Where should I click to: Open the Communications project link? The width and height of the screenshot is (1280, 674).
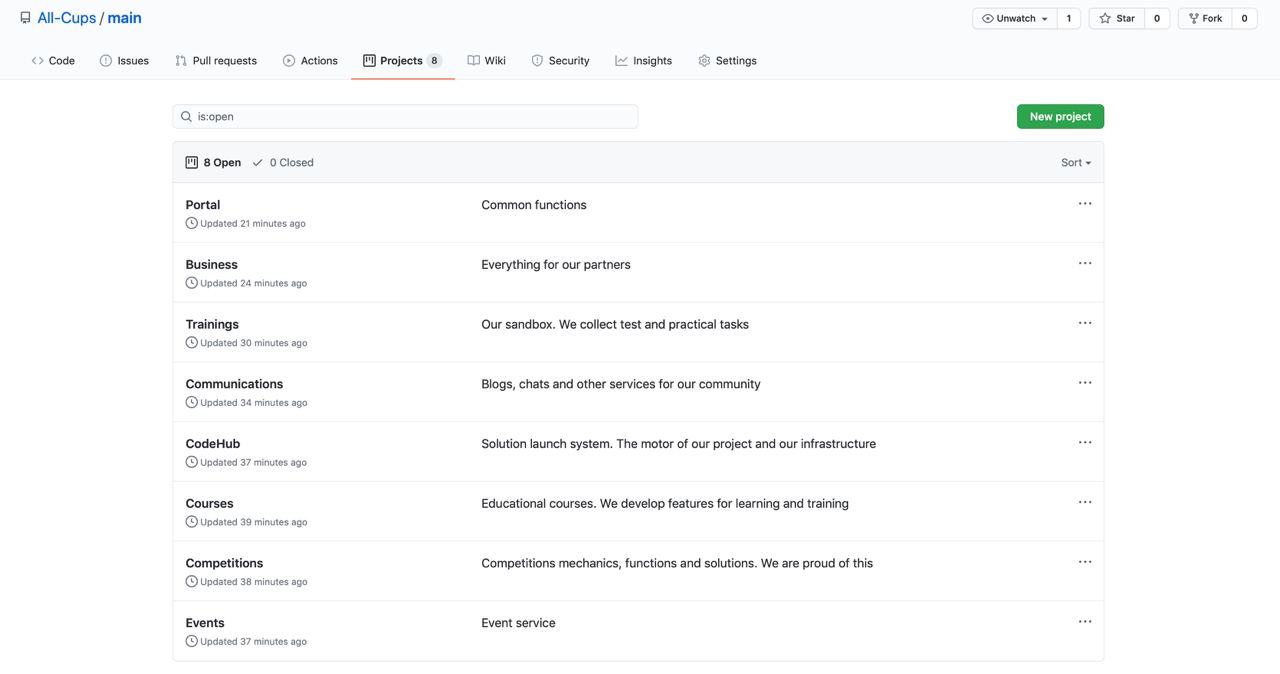click(x=234, y=384)
